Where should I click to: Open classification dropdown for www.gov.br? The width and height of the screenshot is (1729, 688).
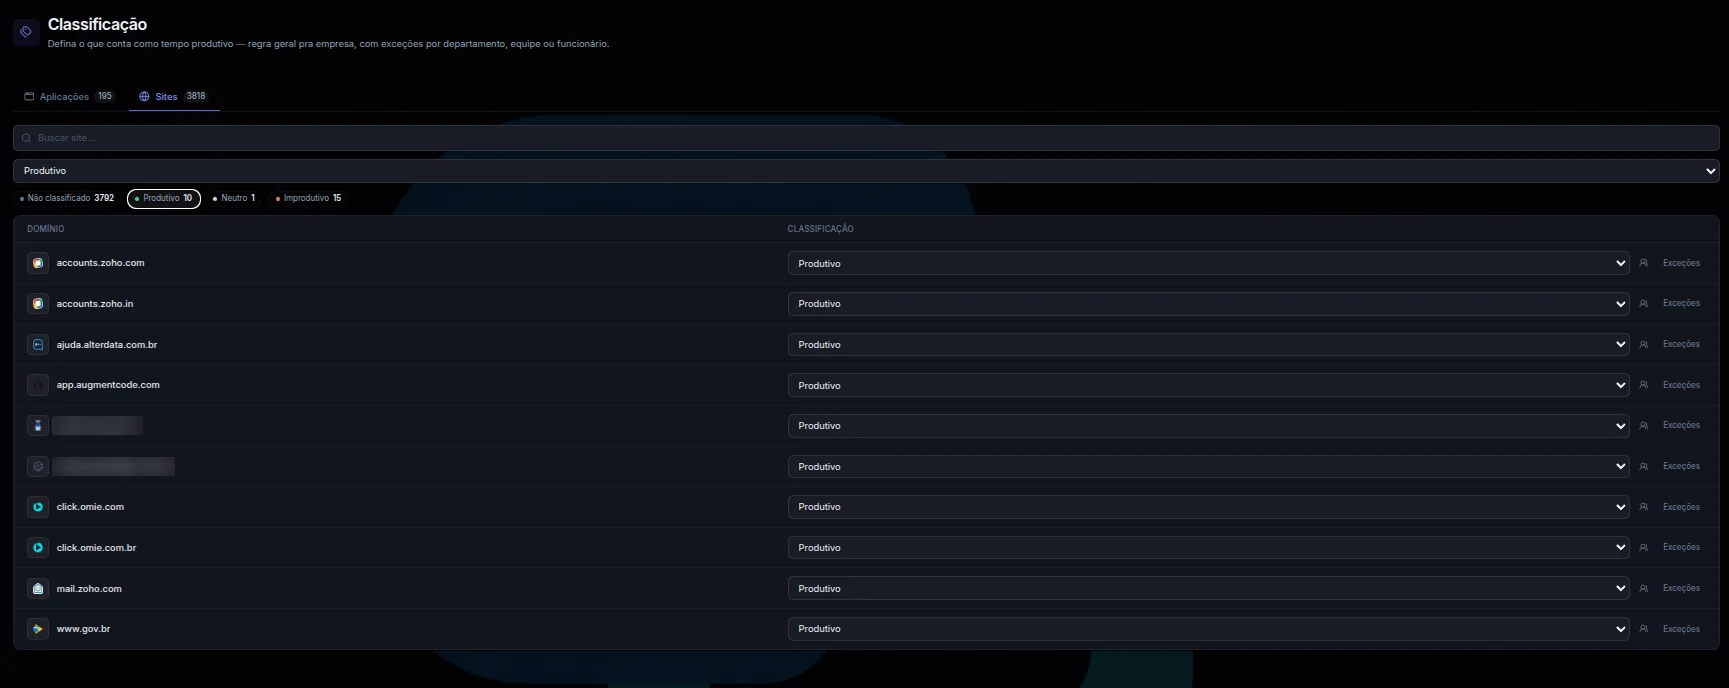coord(1209,629)
